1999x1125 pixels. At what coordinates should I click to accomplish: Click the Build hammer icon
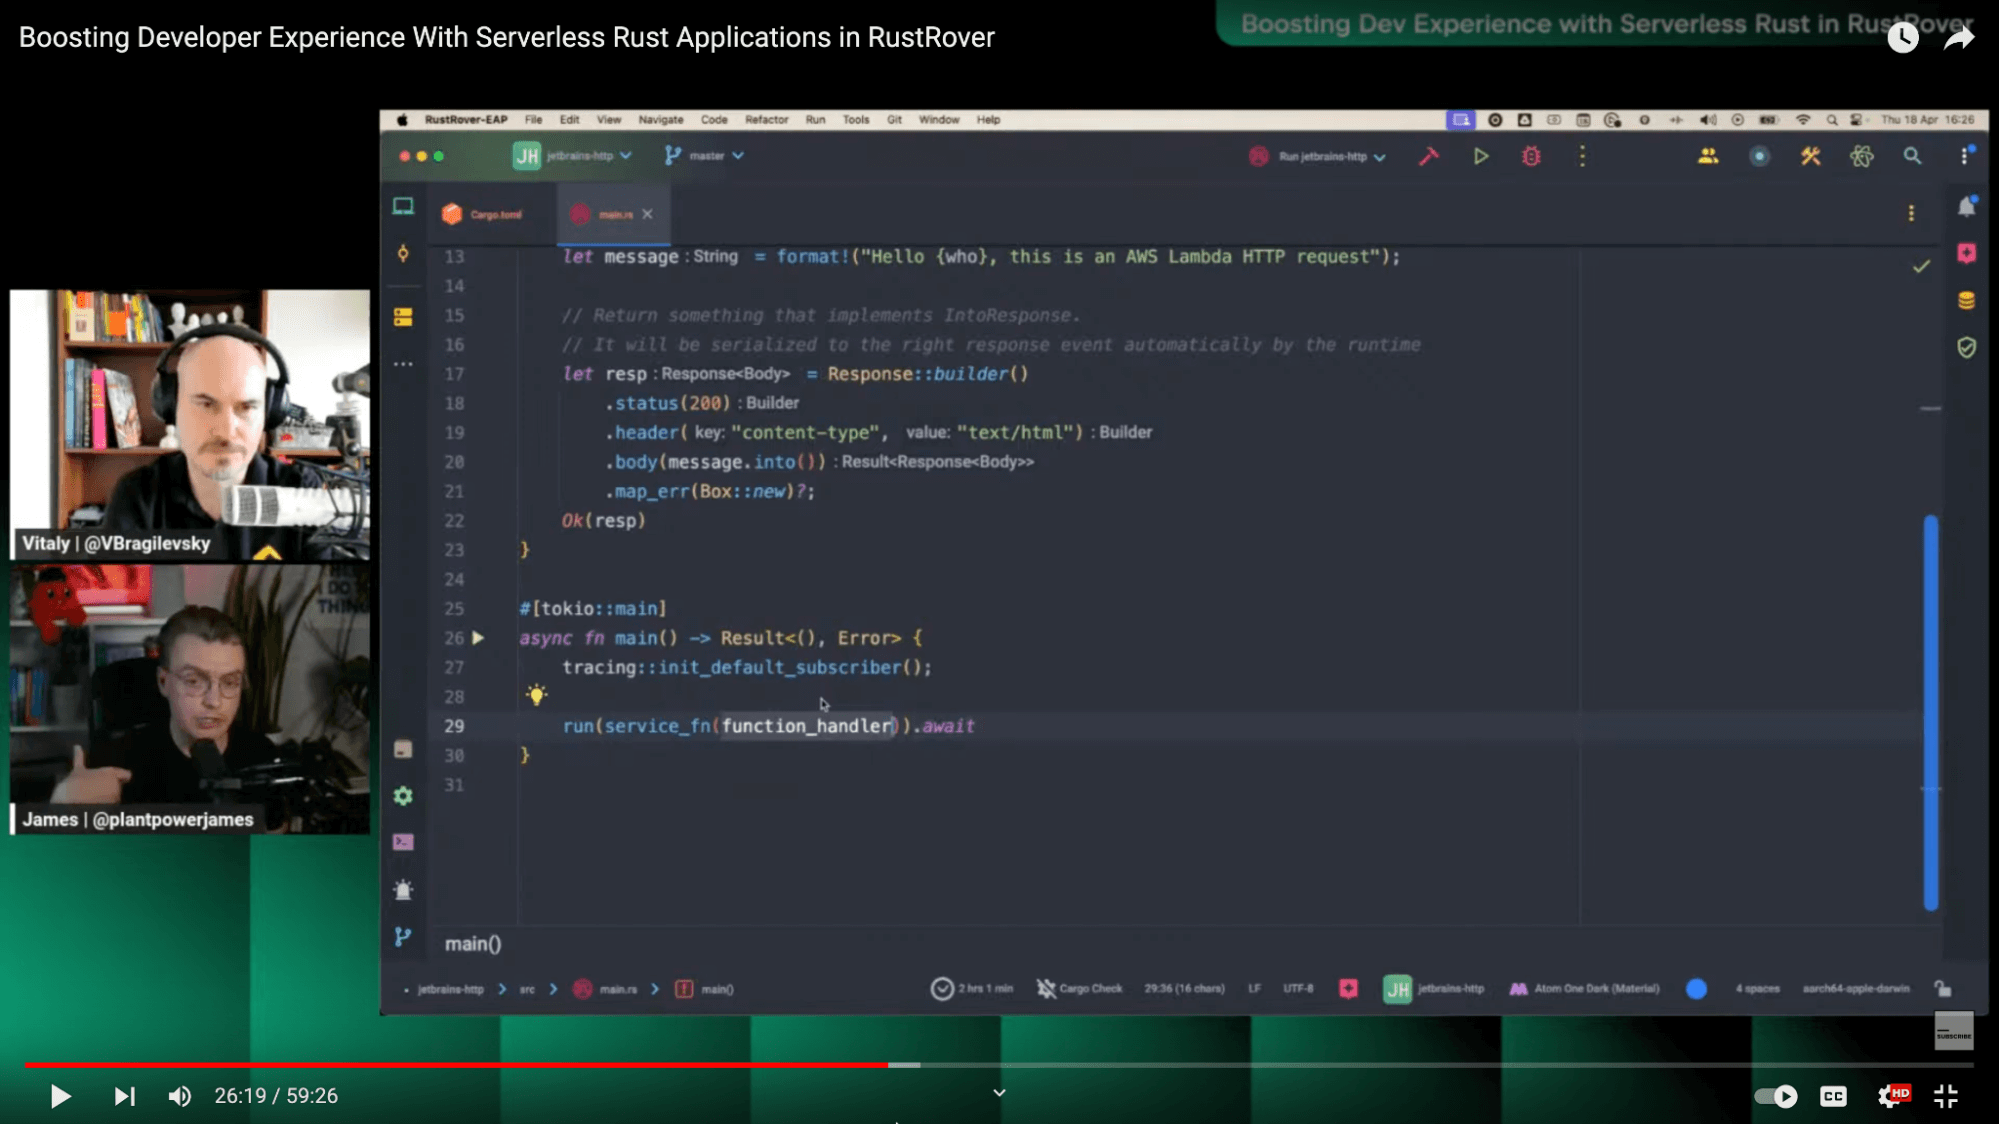(1429, 156)
